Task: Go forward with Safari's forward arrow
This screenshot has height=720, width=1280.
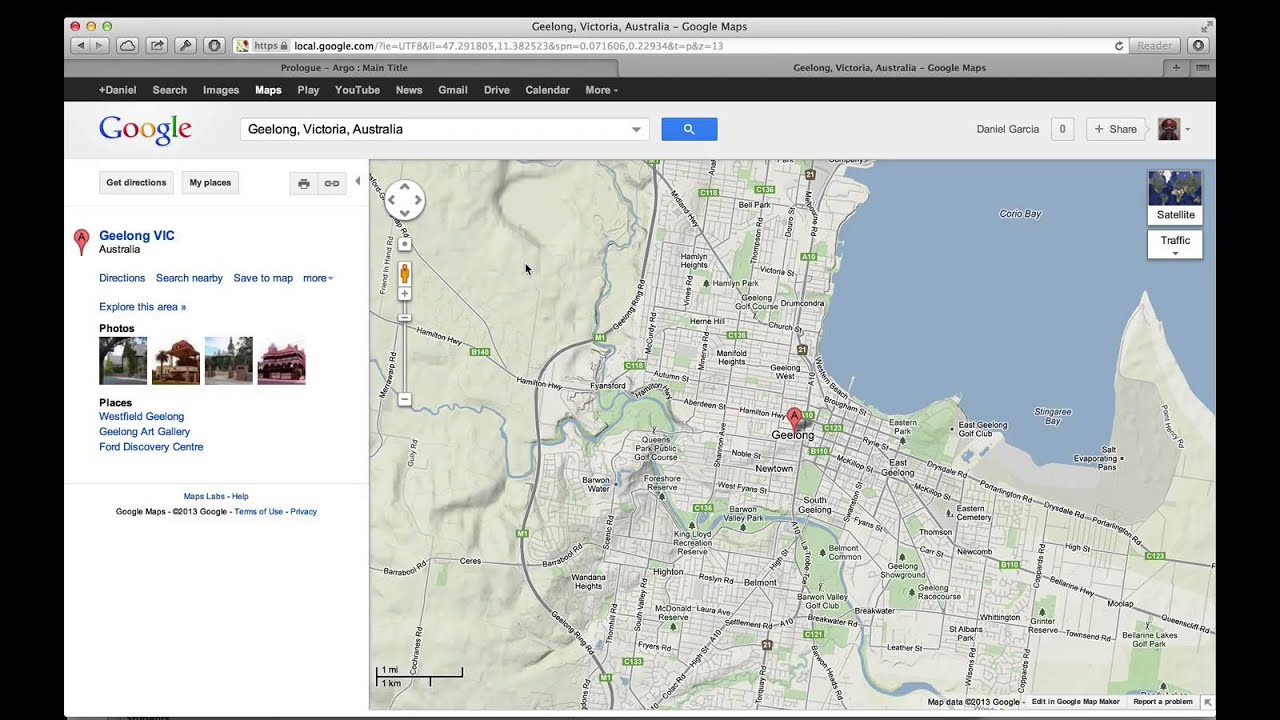Action: tap(100, 45)
